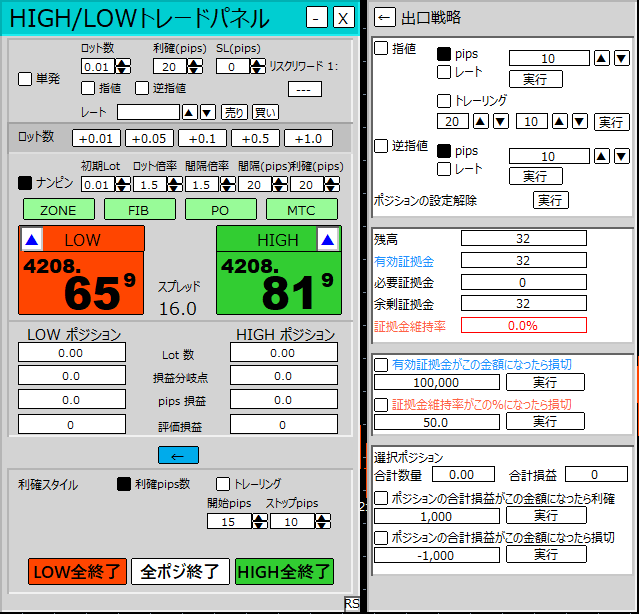Viewport: 639px width, 614px height.
Task: Click blue up-triangle on LOW panel
Action: click(32, 240)
